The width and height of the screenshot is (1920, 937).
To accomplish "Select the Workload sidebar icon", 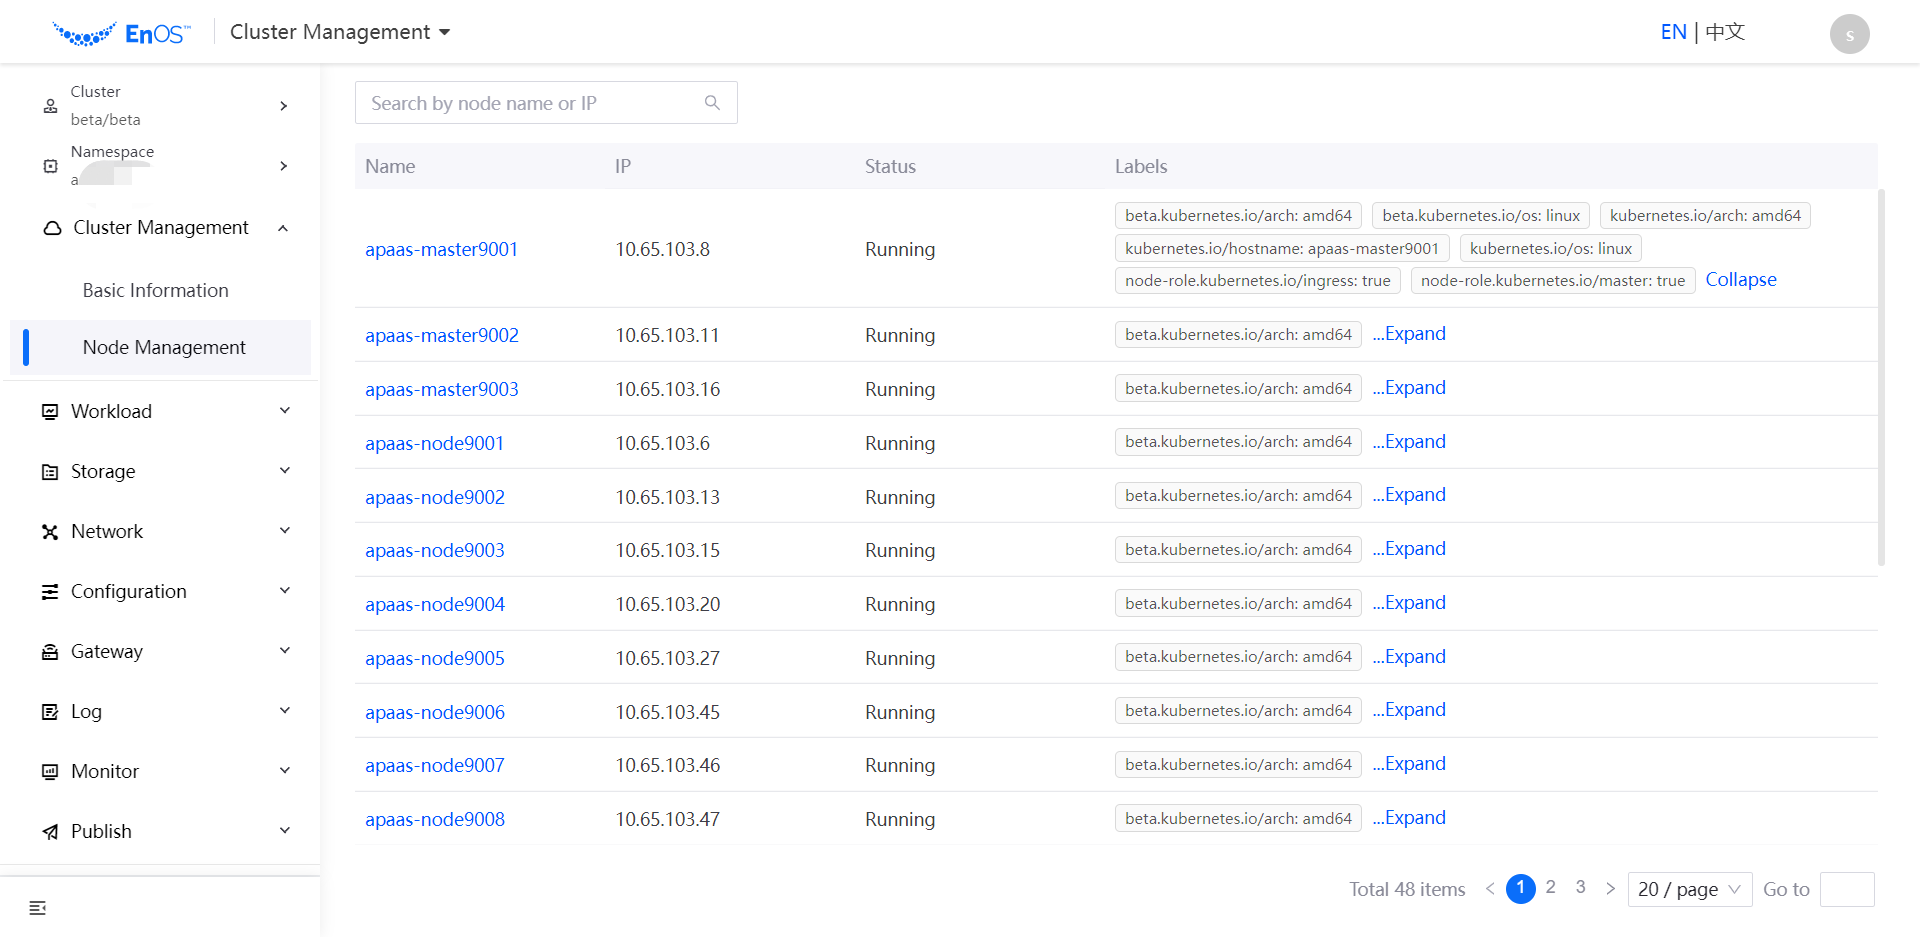I will pyautogui.click(x=51, y=411).
